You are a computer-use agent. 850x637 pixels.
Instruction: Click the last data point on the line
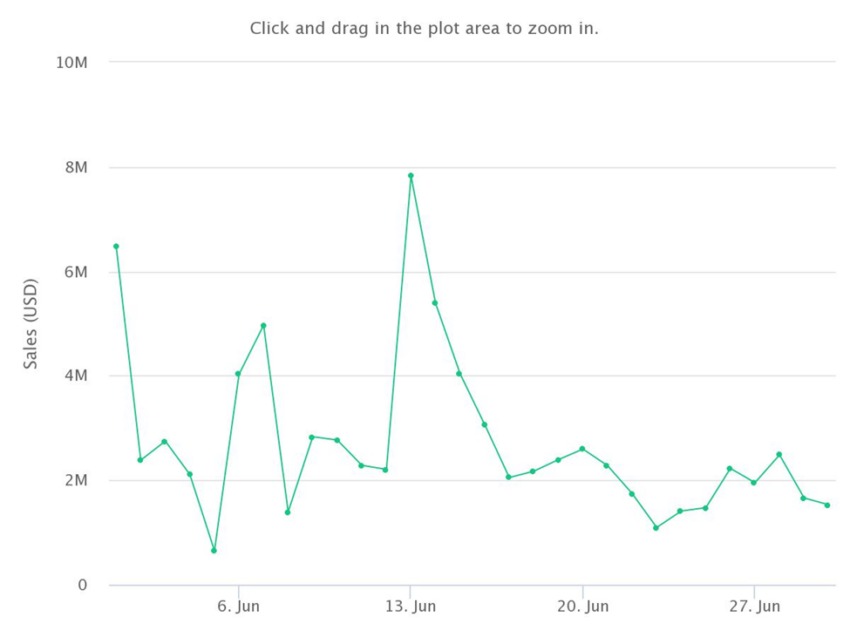coord(827,505)
